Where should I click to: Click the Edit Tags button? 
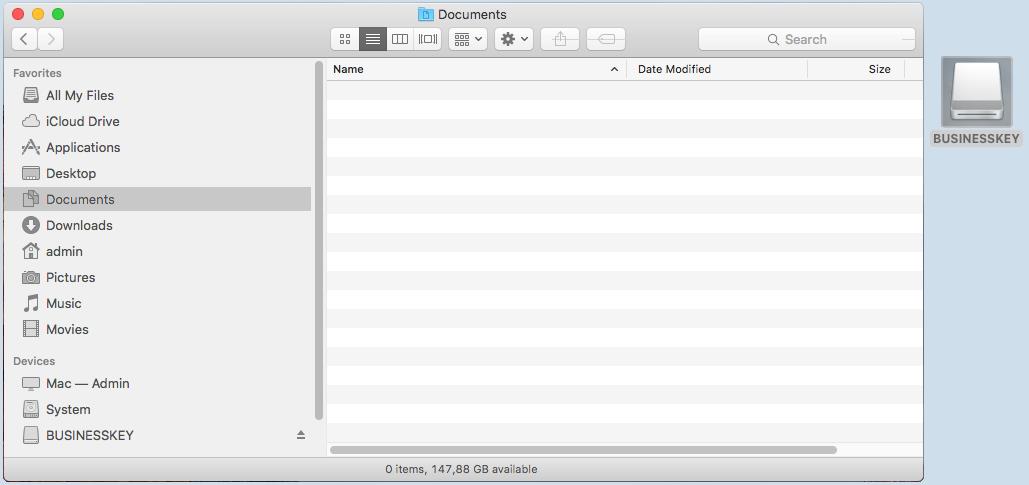606,39
